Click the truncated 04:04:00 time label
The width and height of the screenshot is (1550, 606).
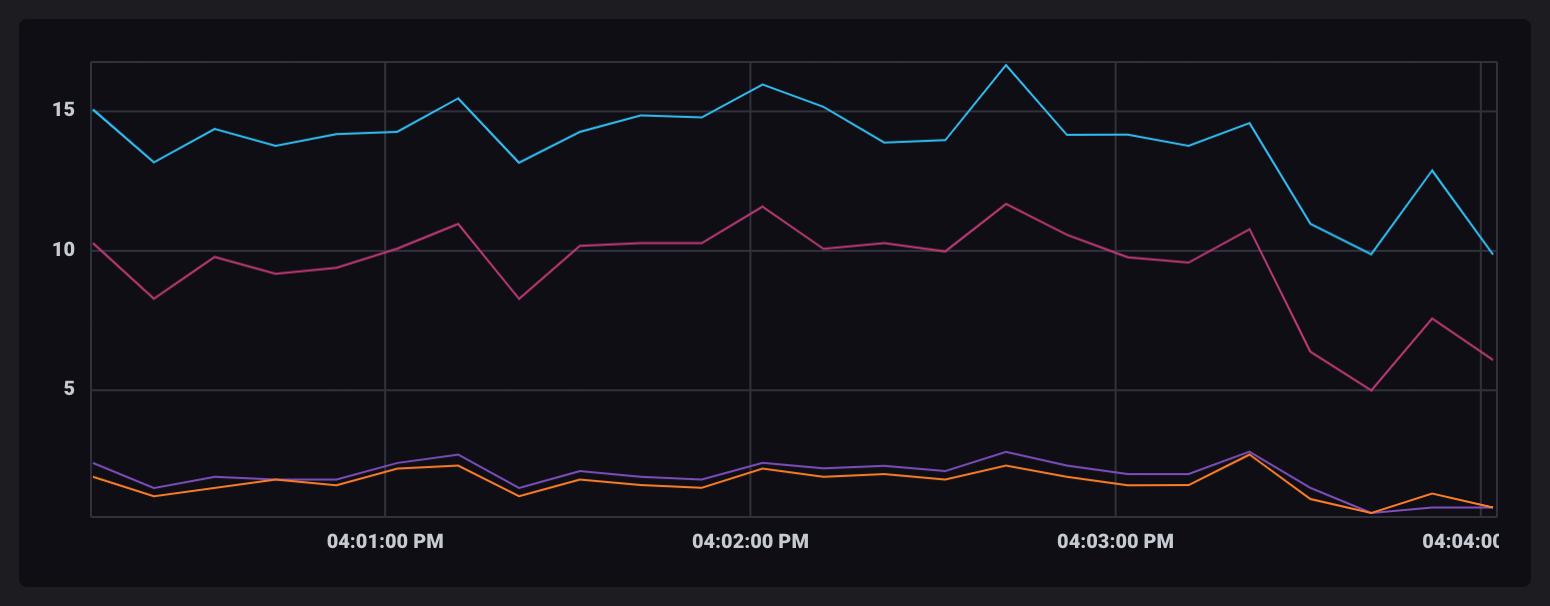coord(1460,542)
